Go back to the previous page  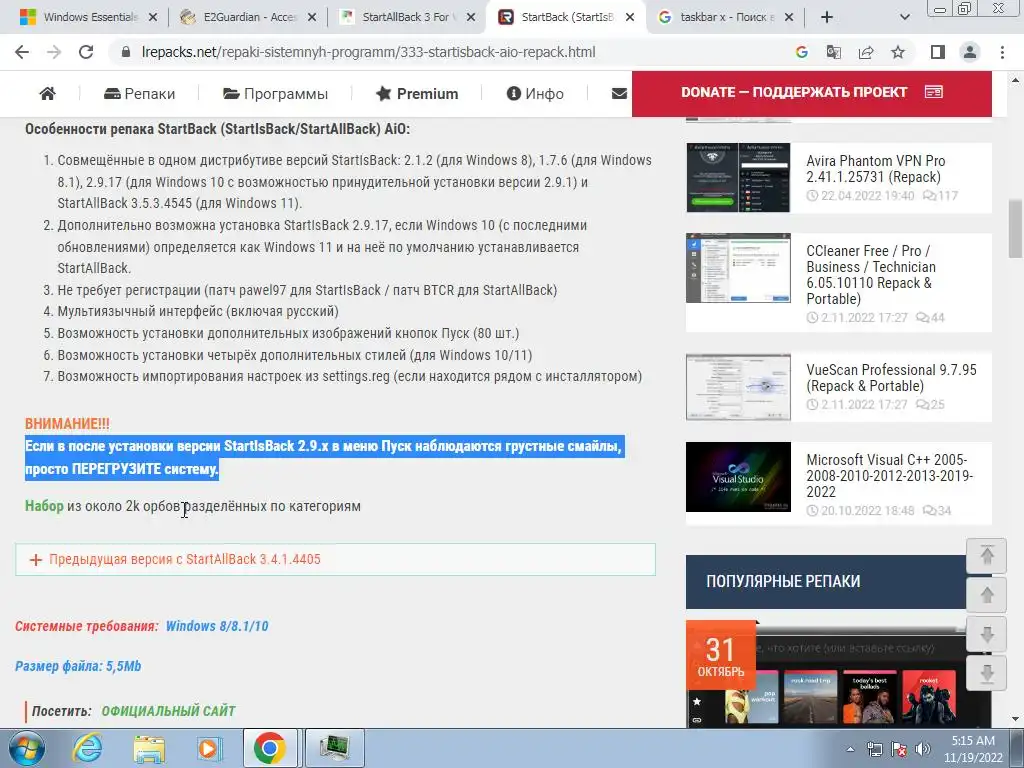[x=22, y=52]
